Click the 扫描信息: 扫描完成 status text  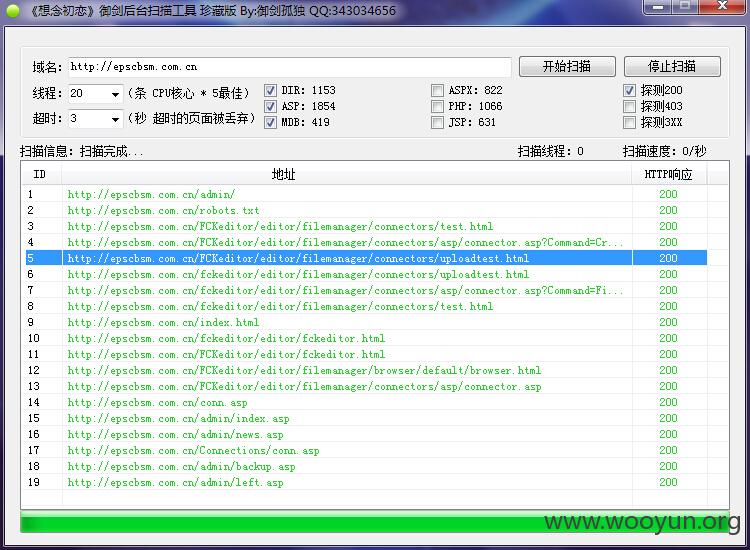click(81, 152)
